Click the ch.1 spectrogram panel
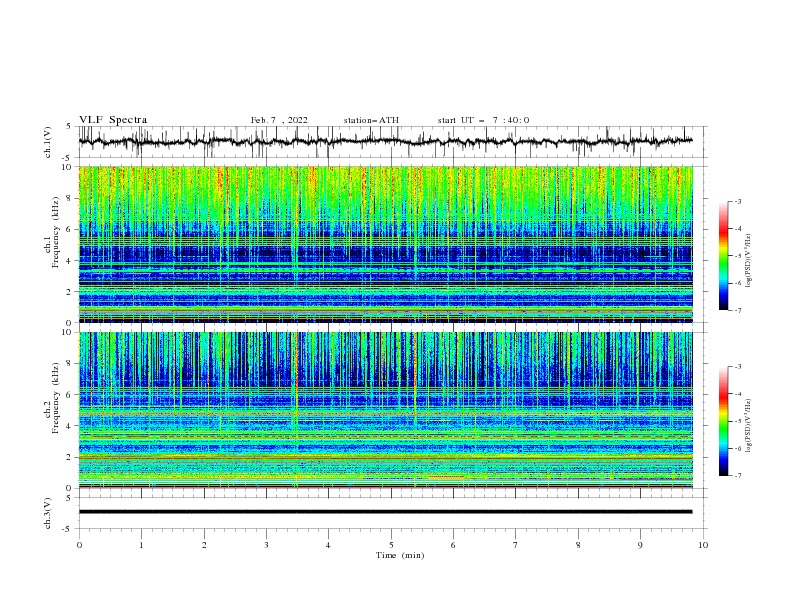 tap(386, 244)
